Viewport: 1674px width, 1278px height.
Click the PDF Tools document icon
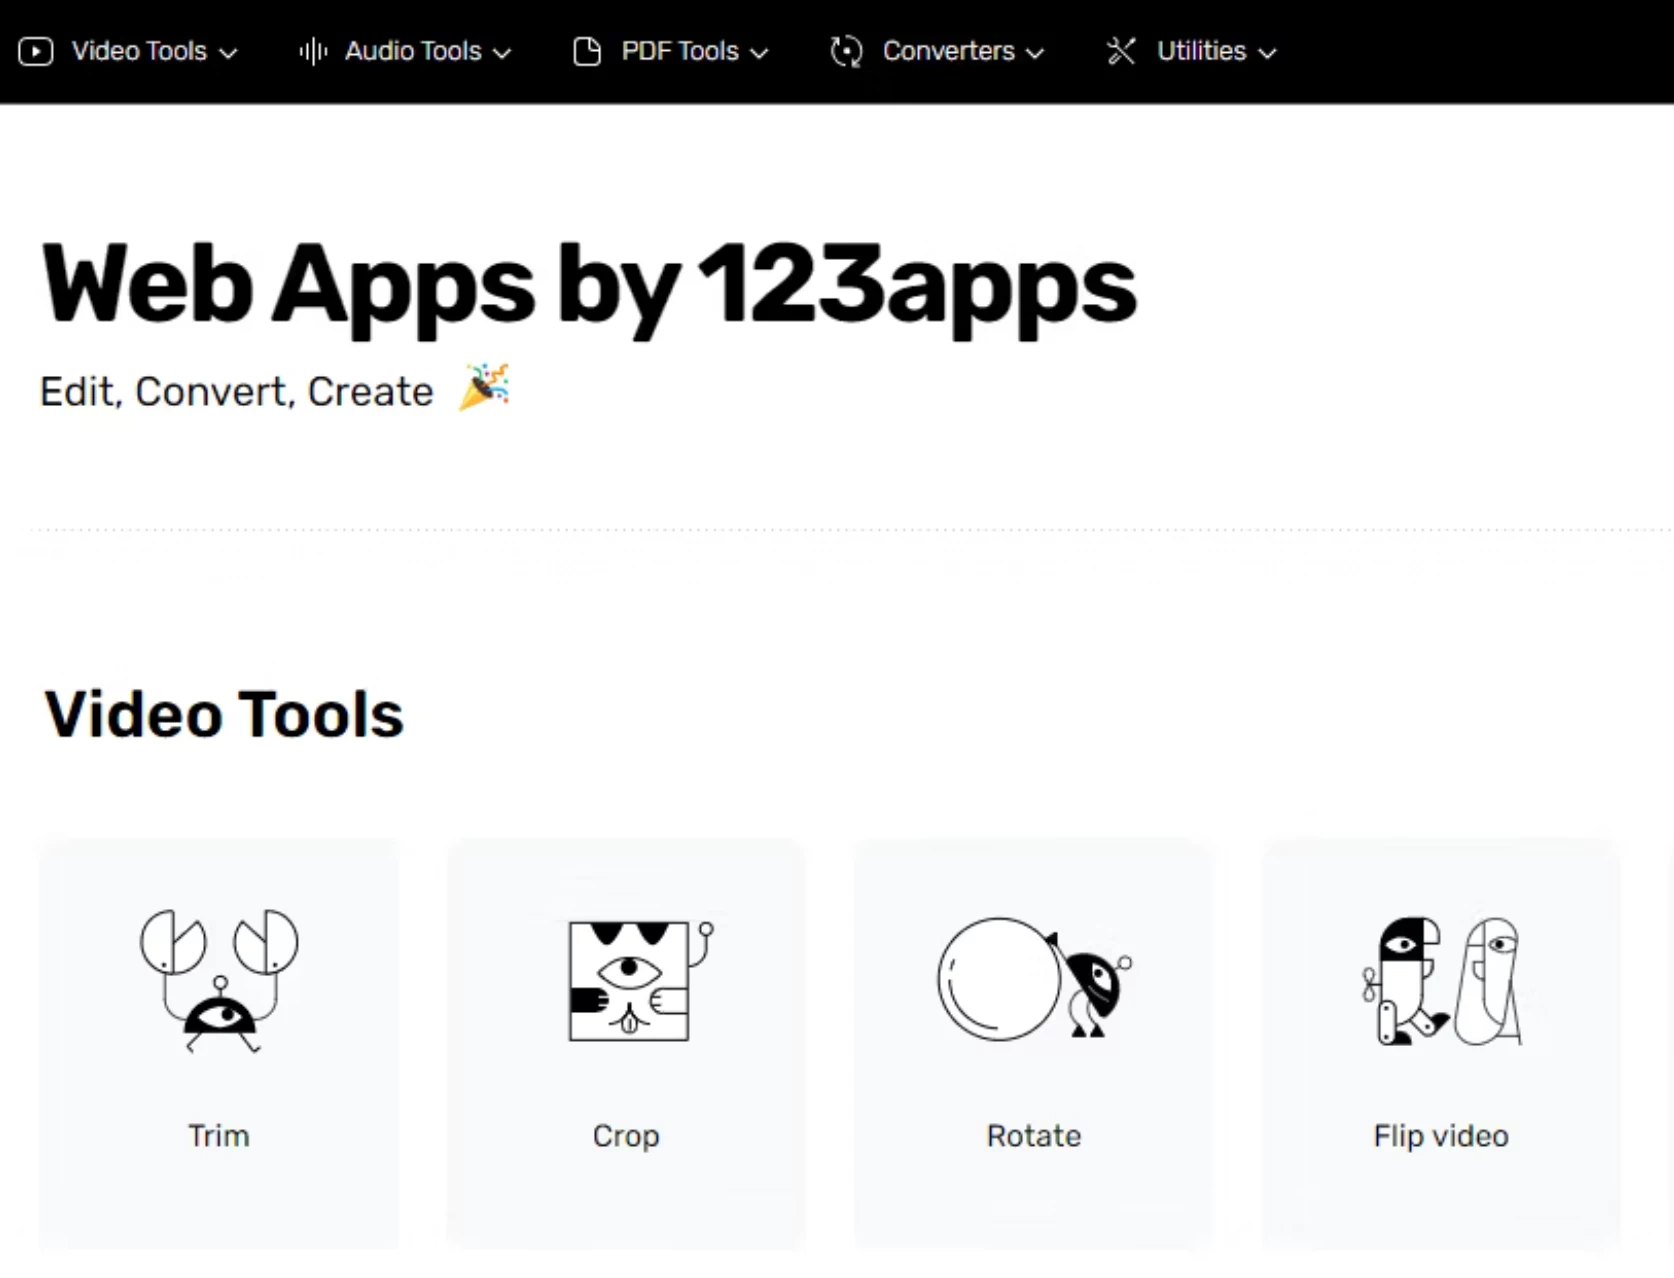point(587,51)
